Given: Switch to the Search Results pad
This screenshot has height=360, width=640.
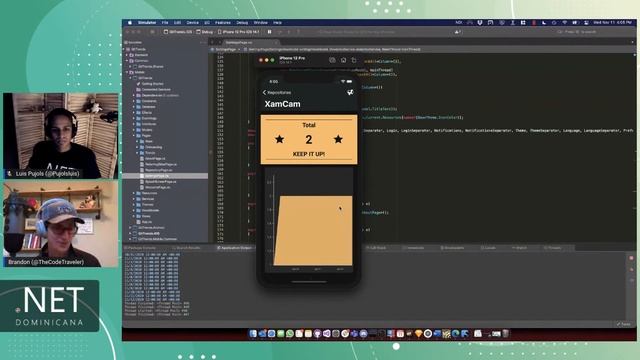Looking at the screenshot, I should 186,248.
